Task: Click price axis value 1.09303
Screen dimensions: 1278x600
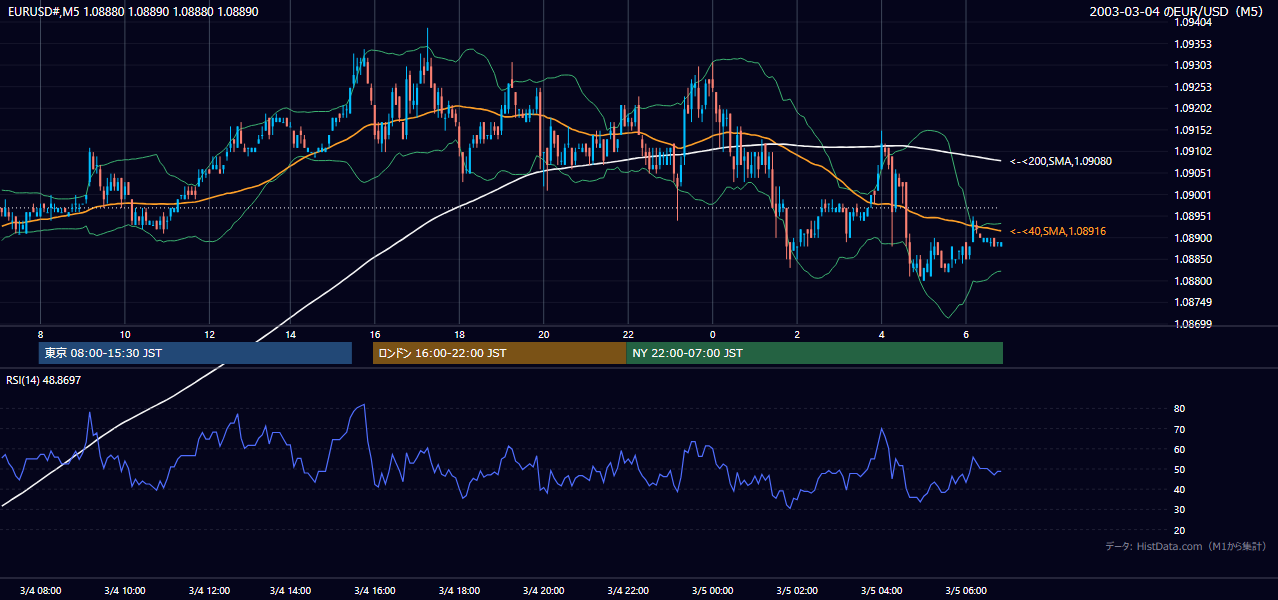Action: [1192, 65]
